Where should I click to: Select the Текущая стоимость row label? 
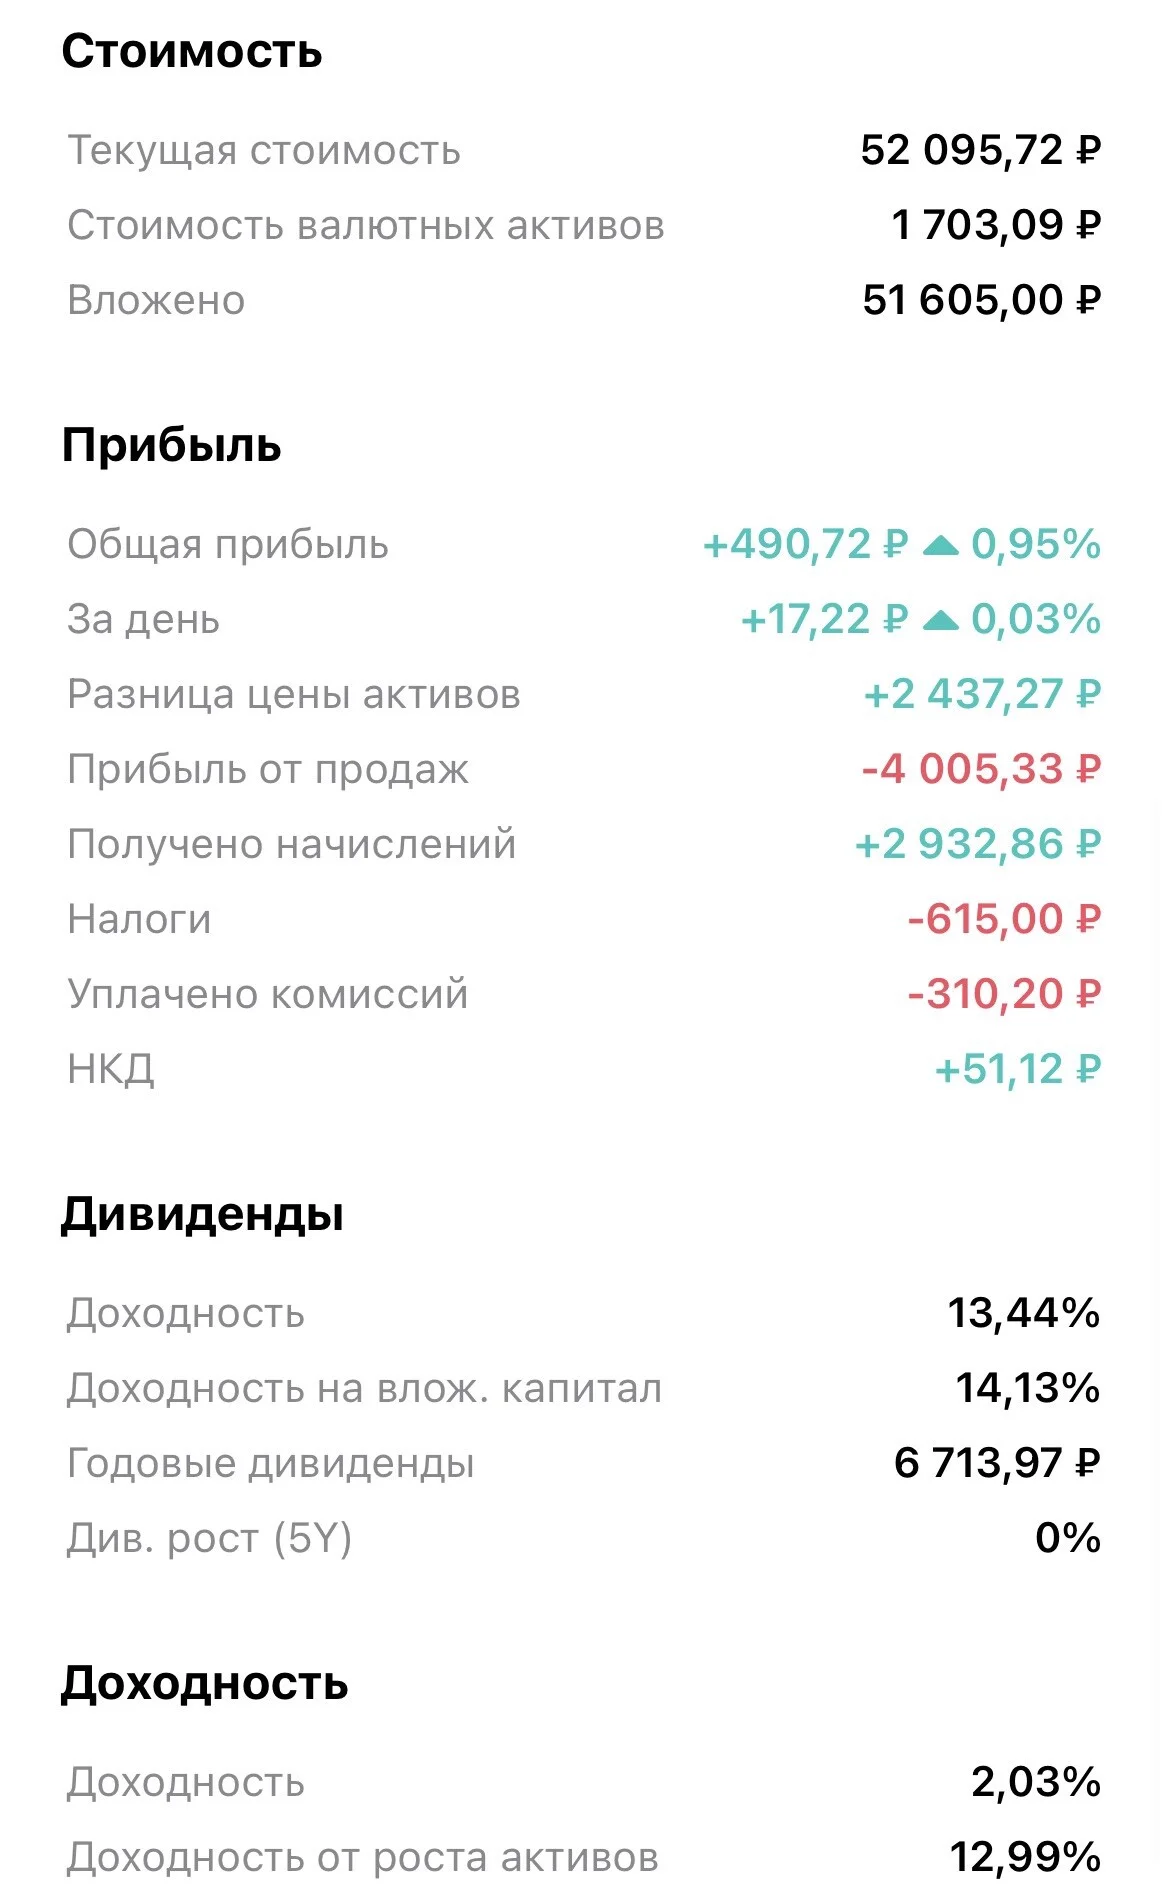click(x=264, y=150)
